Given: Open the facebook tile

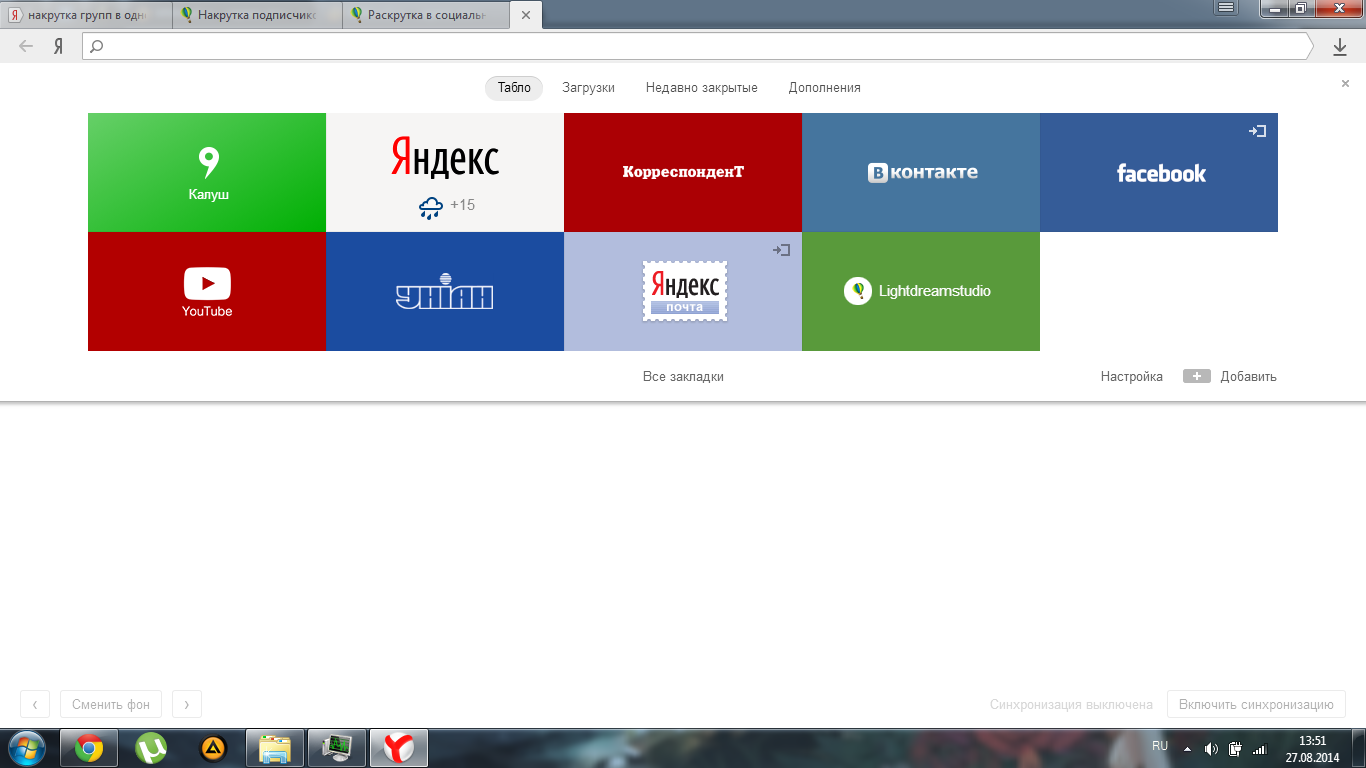Looking at the screenshot, I should 1159,172.
